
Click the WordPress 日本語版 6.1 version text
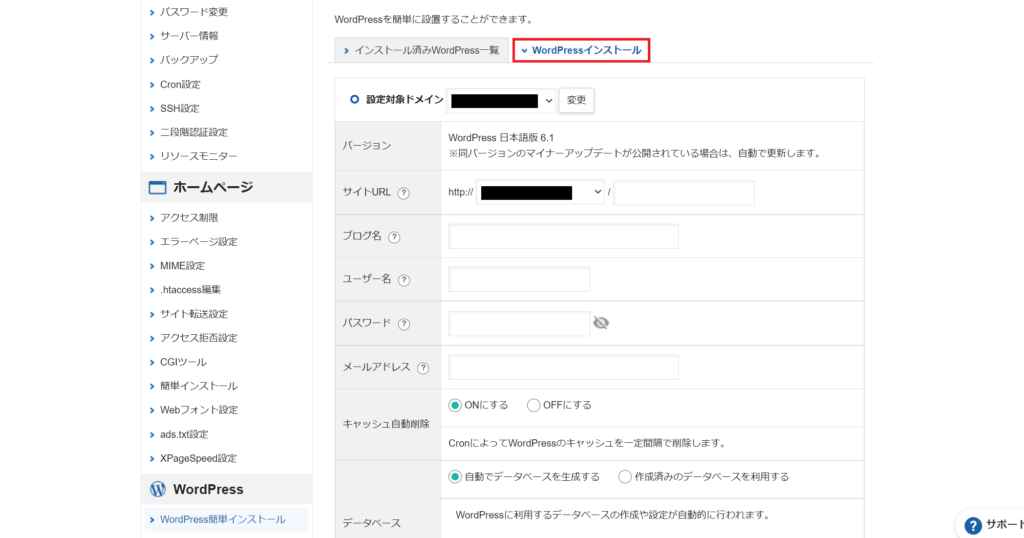[501, 138]
